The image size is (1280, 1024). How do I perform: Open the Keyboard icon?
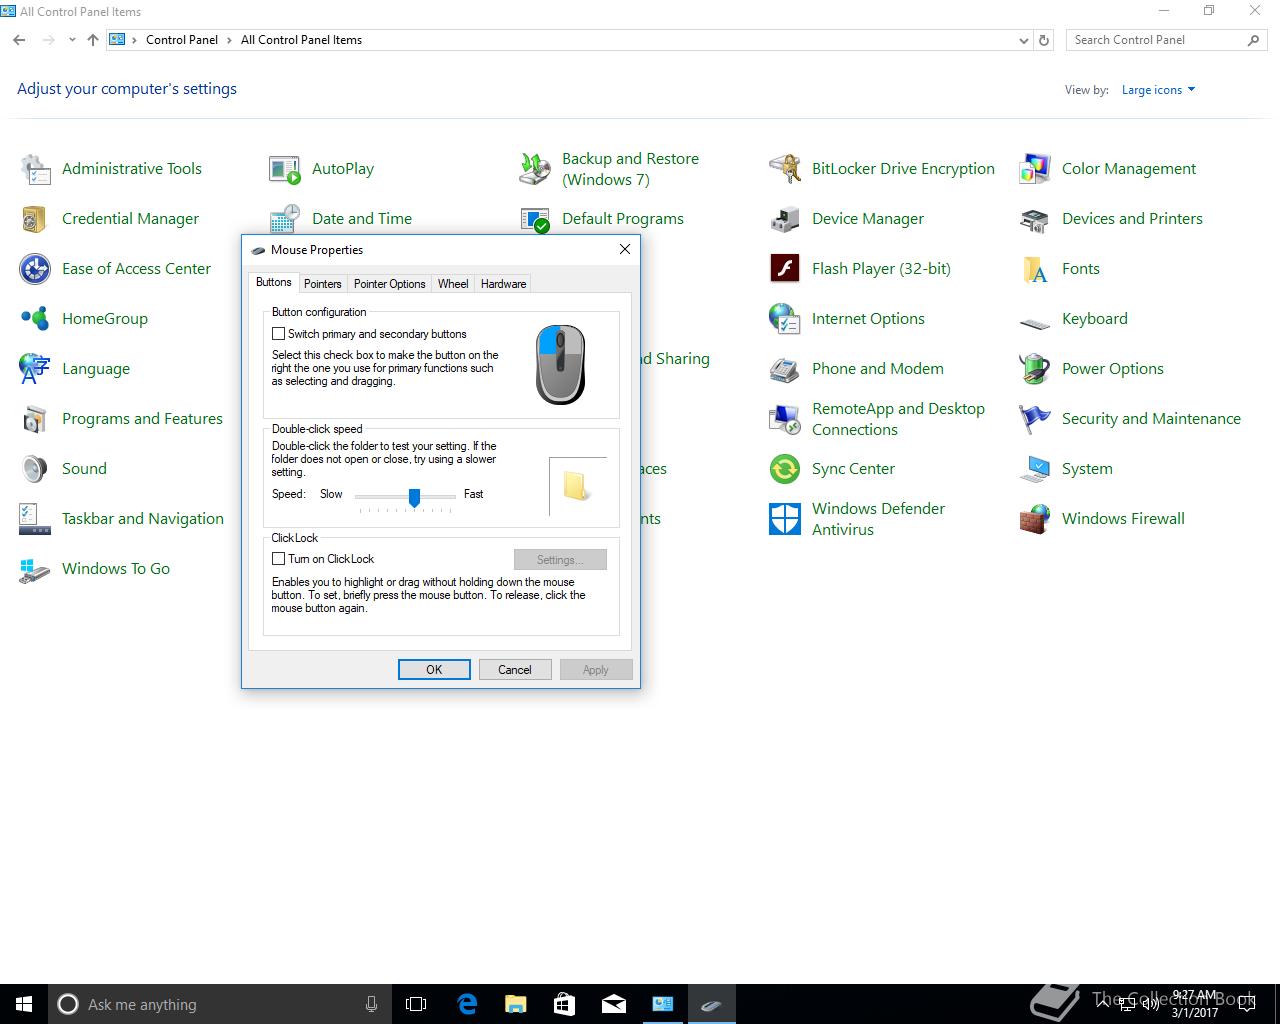[1035, 322]
